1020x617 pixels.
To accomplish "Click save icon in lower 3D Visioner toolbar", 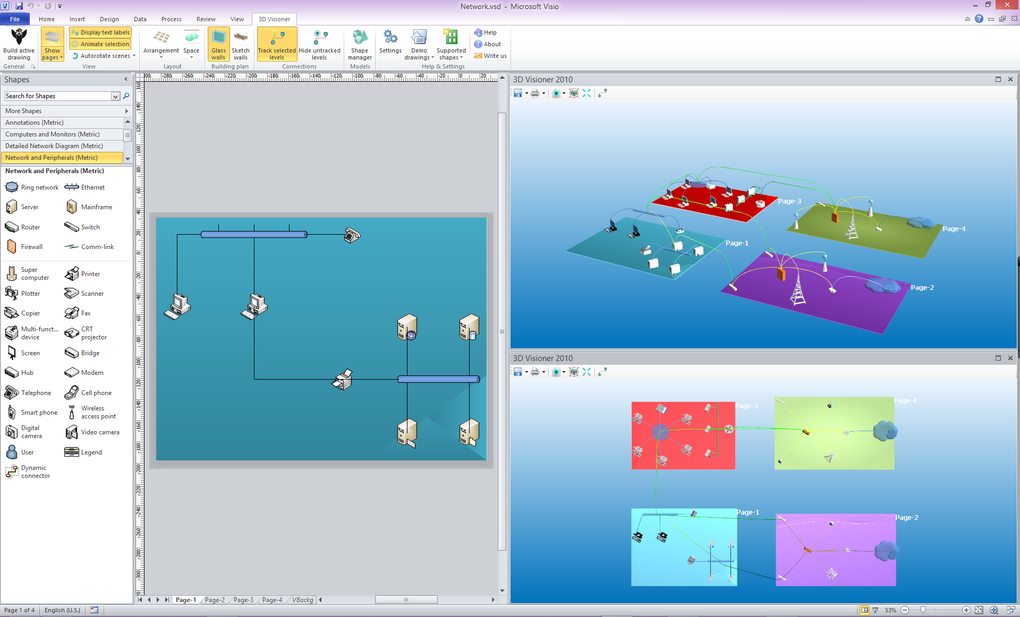I will pos(518,372).
